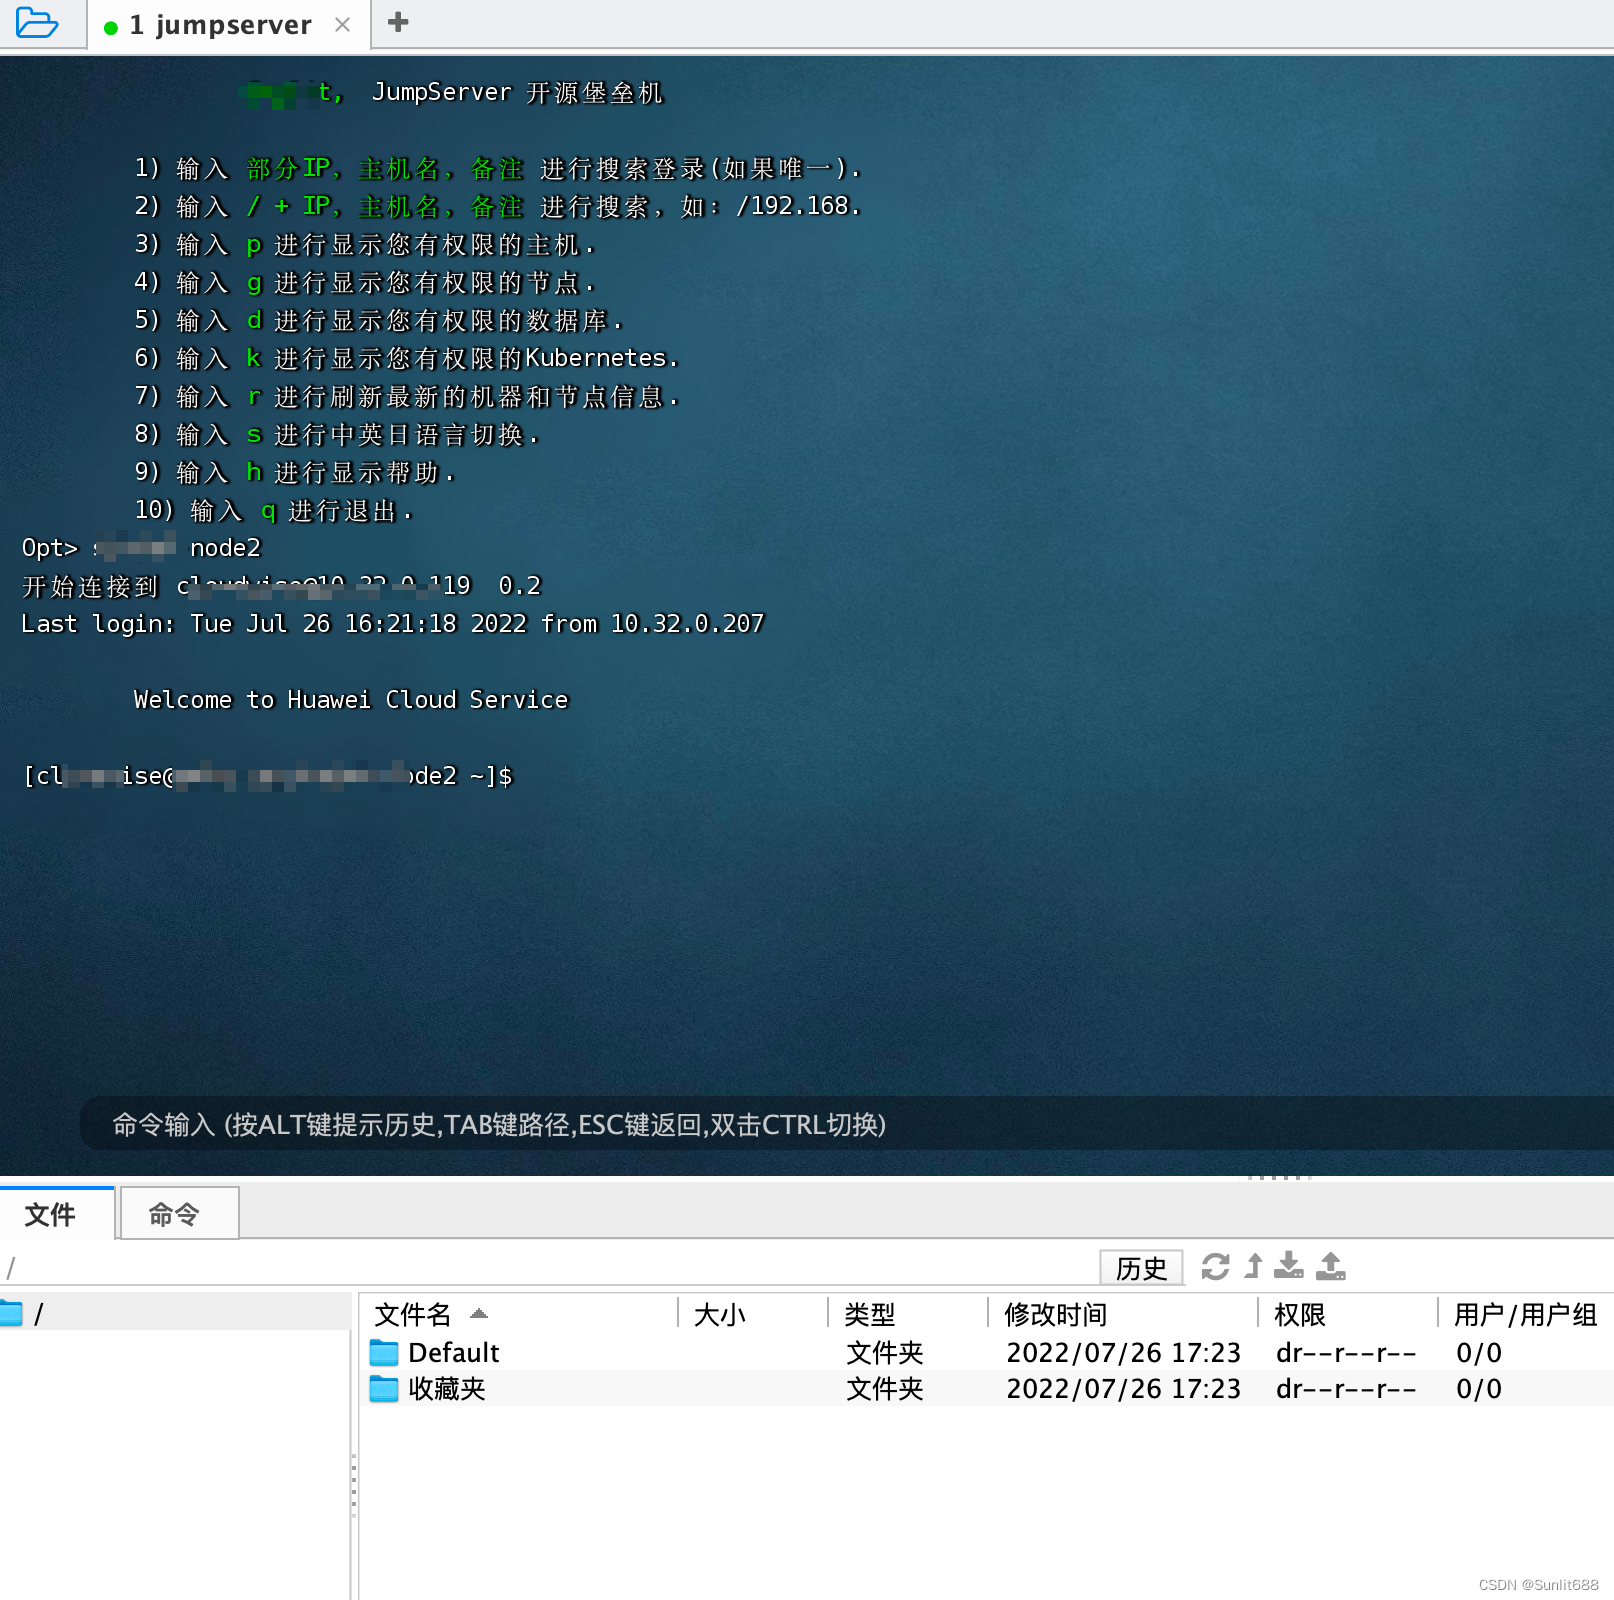Screen dimensions: 1614x1600
Task: Click the 历史 button
Action: coord(1141,1268)
